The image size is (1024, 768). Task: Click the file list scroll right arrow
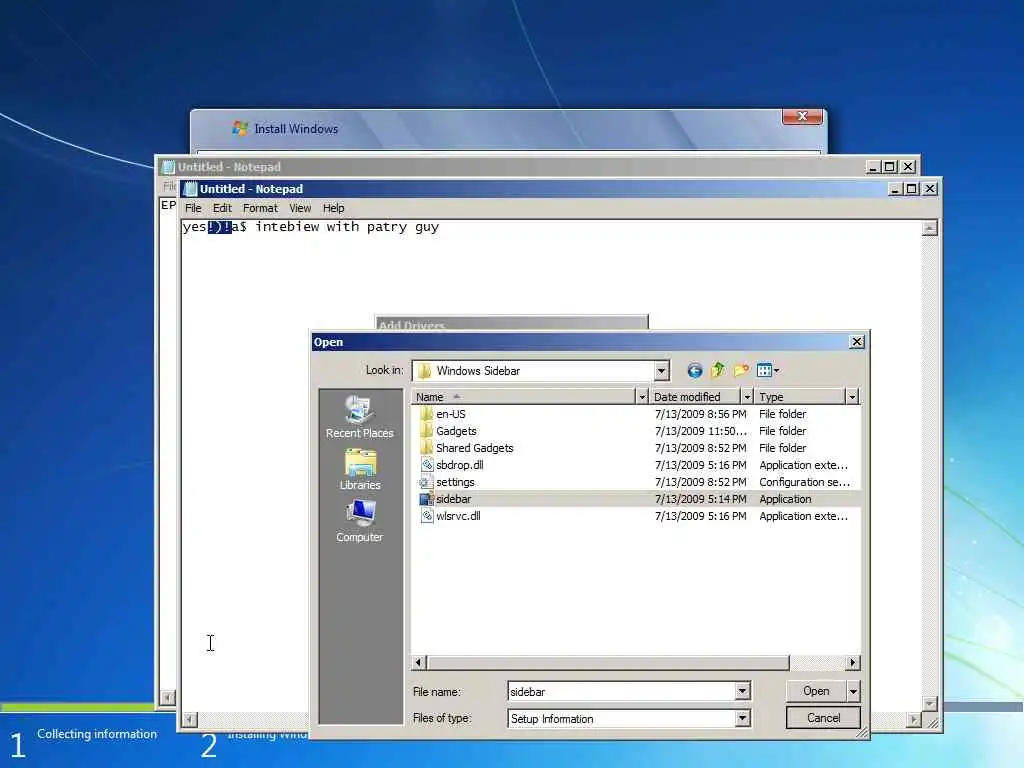click(x=852, y=663)
